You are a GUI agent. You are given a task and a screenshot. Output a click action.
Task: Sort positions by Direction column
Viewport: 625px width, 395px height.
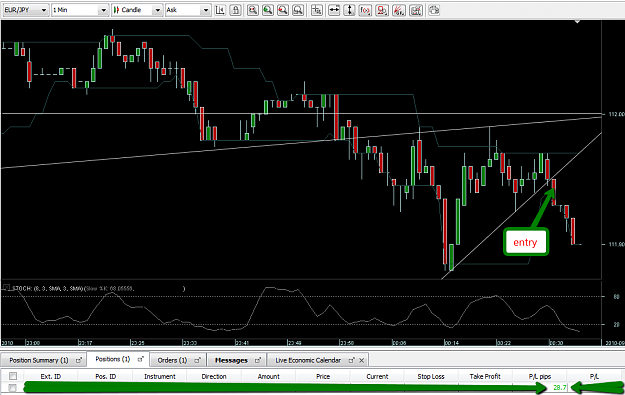214,376
